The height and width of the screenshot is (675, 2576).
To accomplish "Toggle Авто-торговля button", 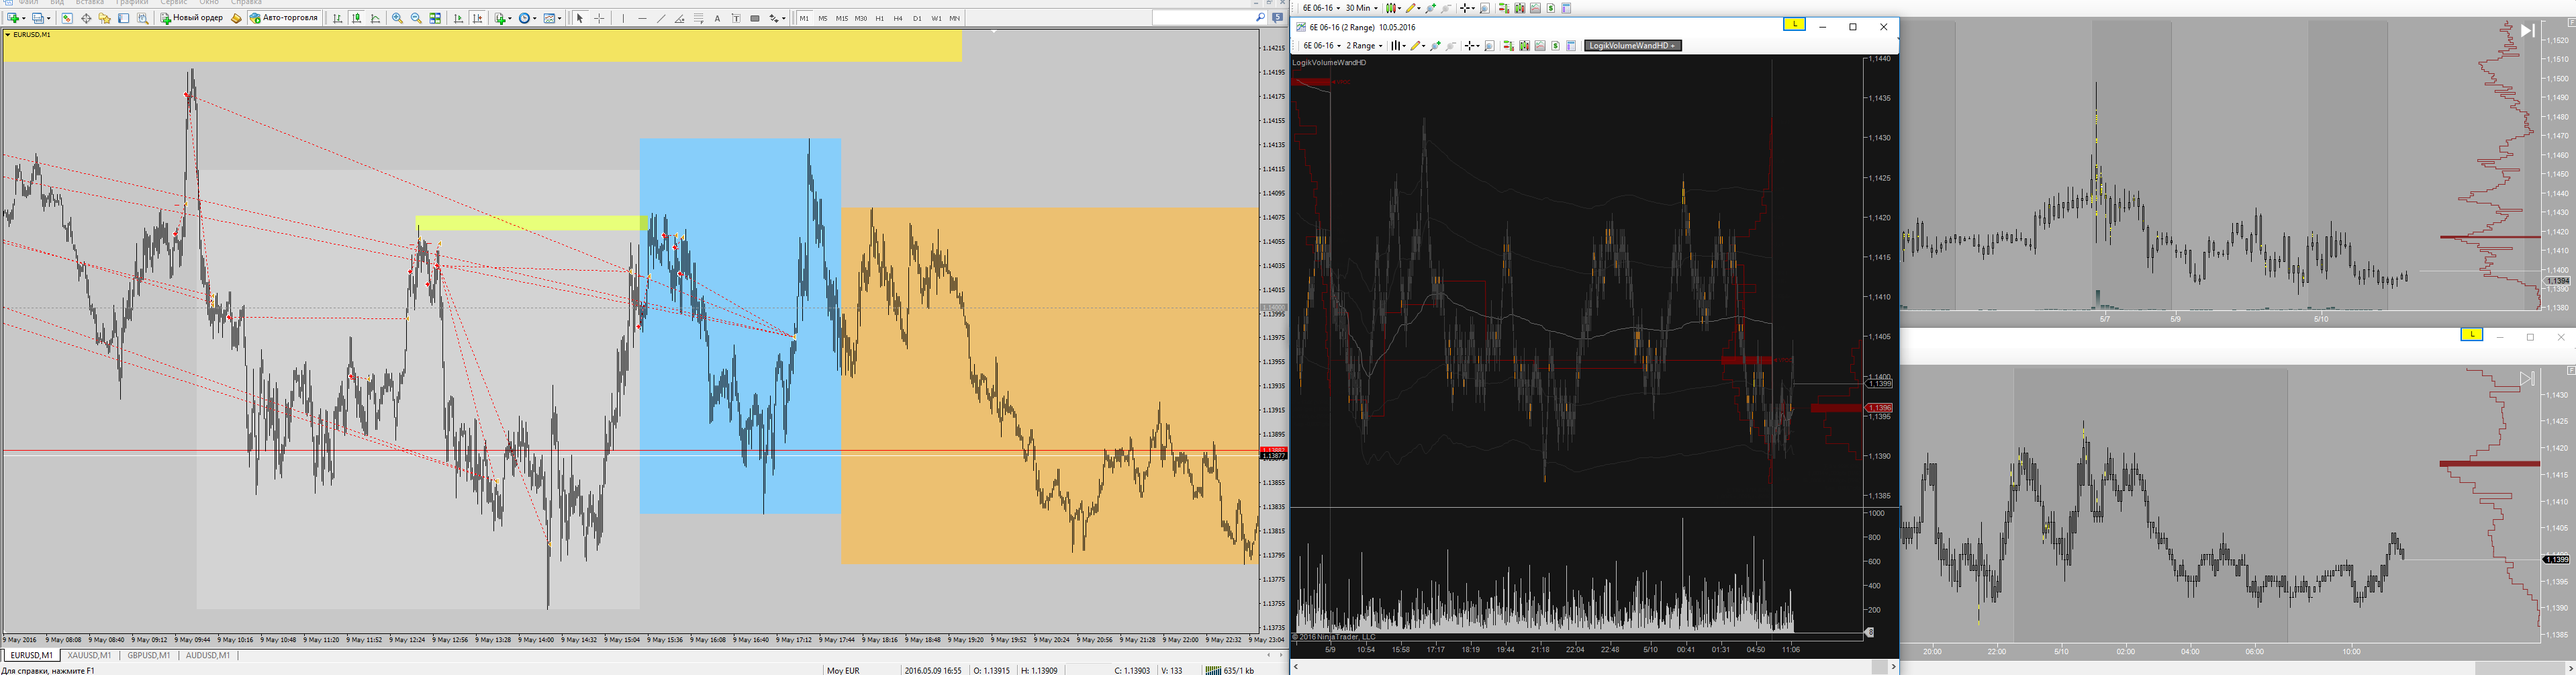I will tap(284, 18).
